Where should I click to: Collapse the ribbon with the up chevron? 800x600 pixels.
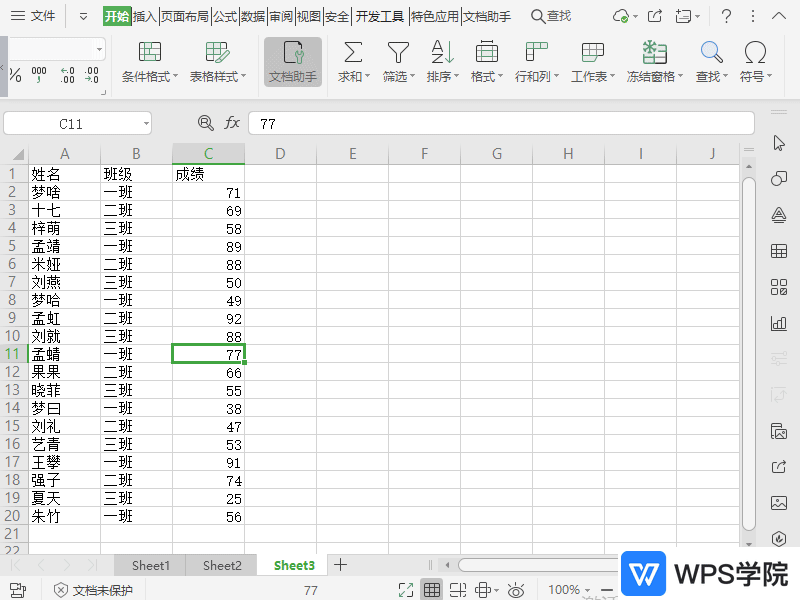tap(779, 16)
